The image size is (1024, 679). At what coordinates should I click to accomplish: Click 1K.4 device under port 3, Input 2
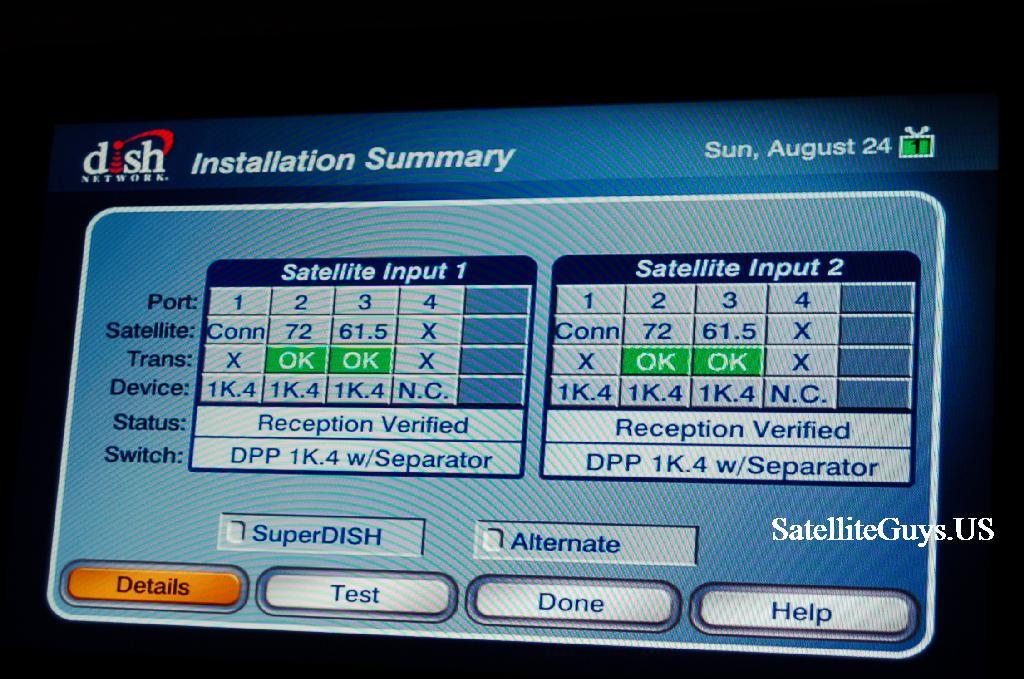tap(726, 393)
